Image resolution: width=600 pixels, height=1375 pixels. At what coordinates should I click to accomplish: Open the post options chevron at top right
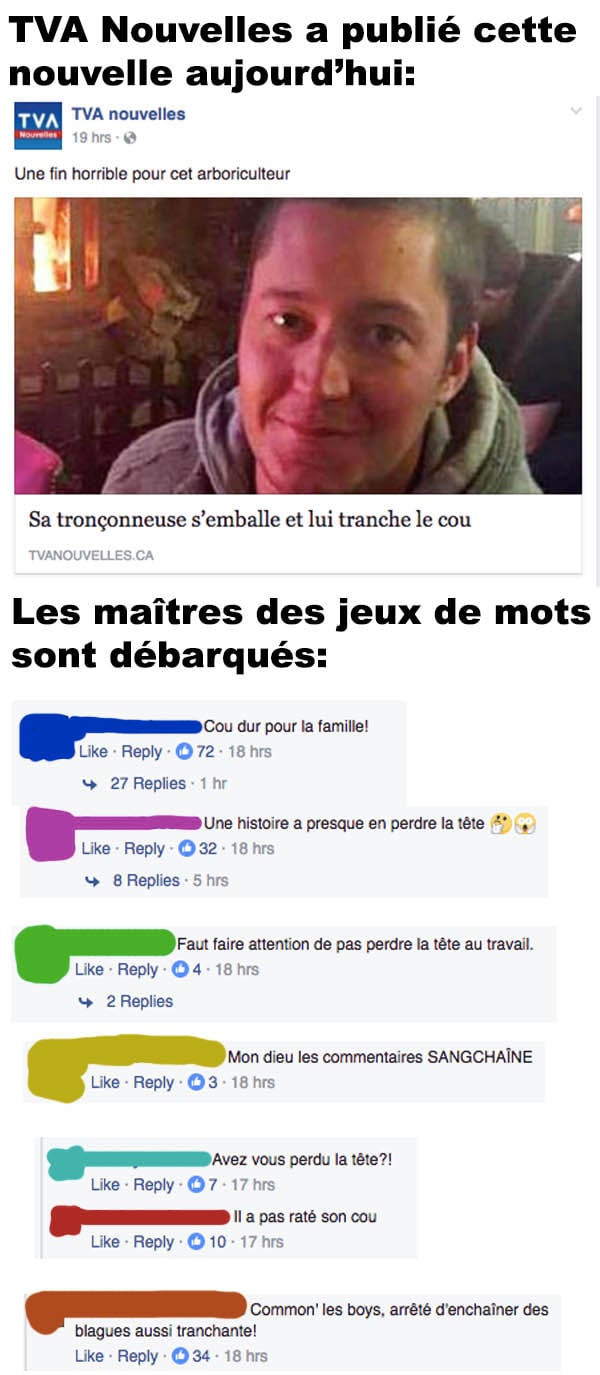point(576,111)
